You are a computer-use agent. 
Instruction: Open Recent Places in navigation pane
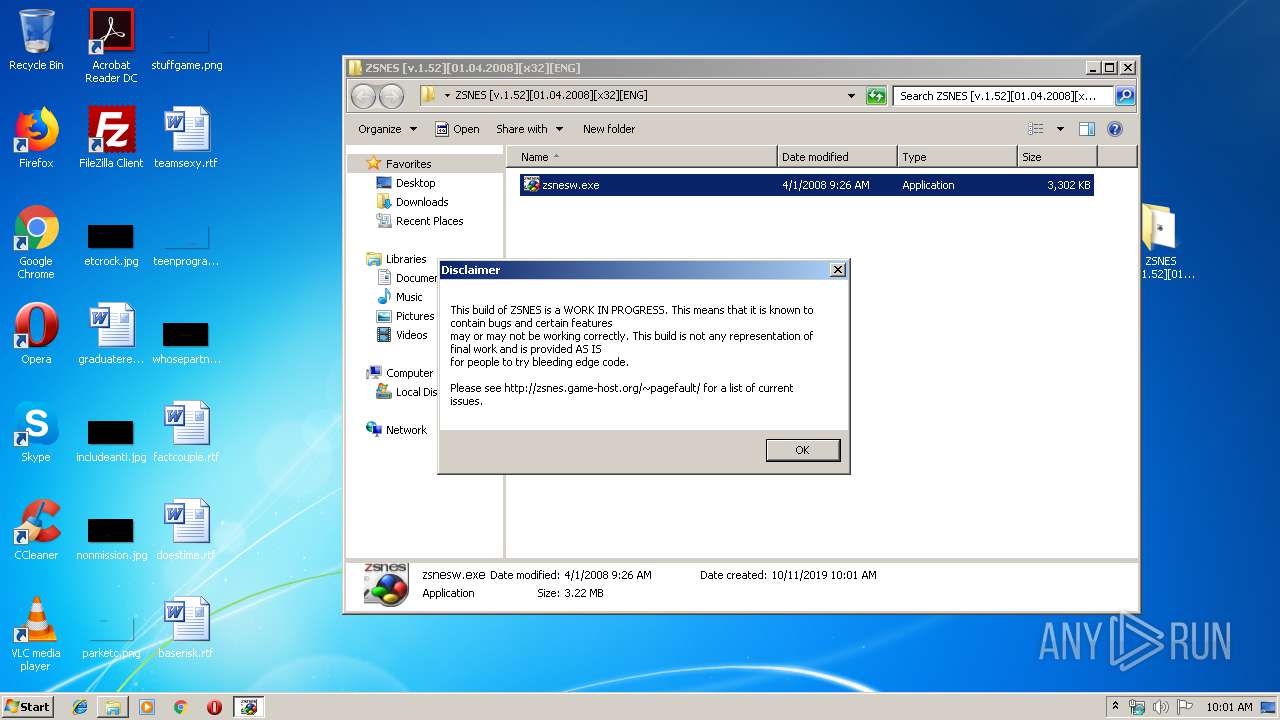coord(429,221)
